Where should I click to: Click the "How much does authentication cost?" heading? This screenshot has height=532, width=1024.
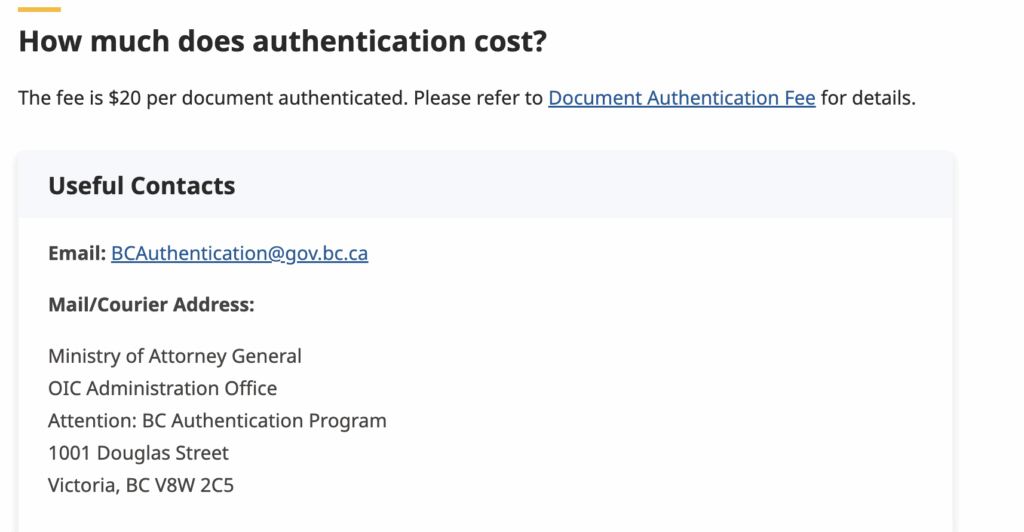283,42
